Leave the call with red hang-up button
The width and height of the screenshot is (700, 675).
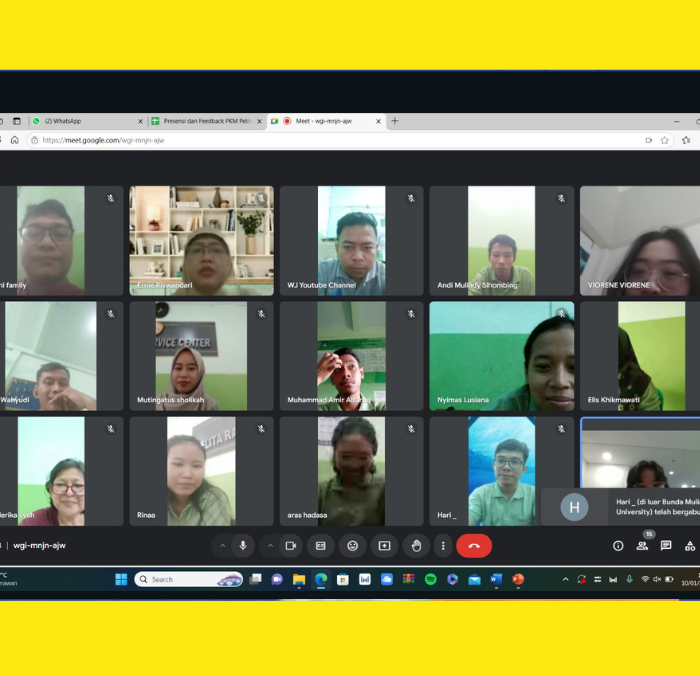[474, 546]
